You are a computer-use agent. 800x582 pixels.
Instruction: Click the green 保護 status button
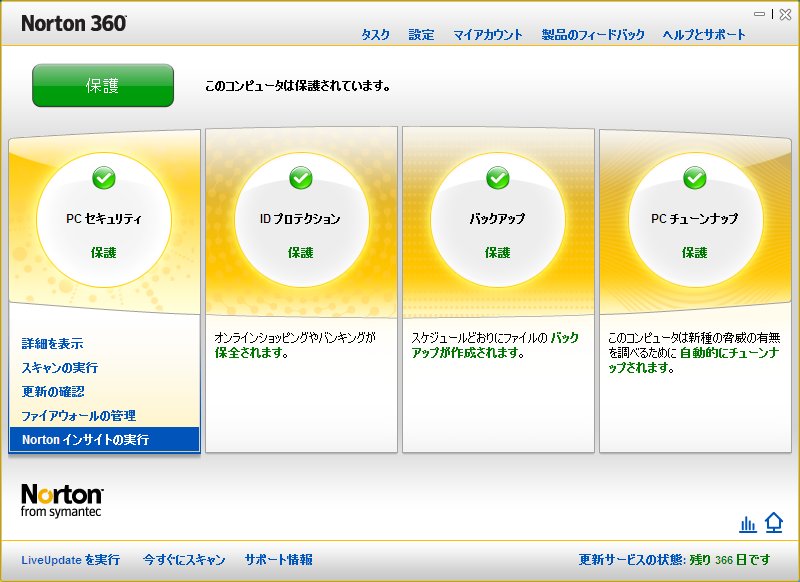103,85
